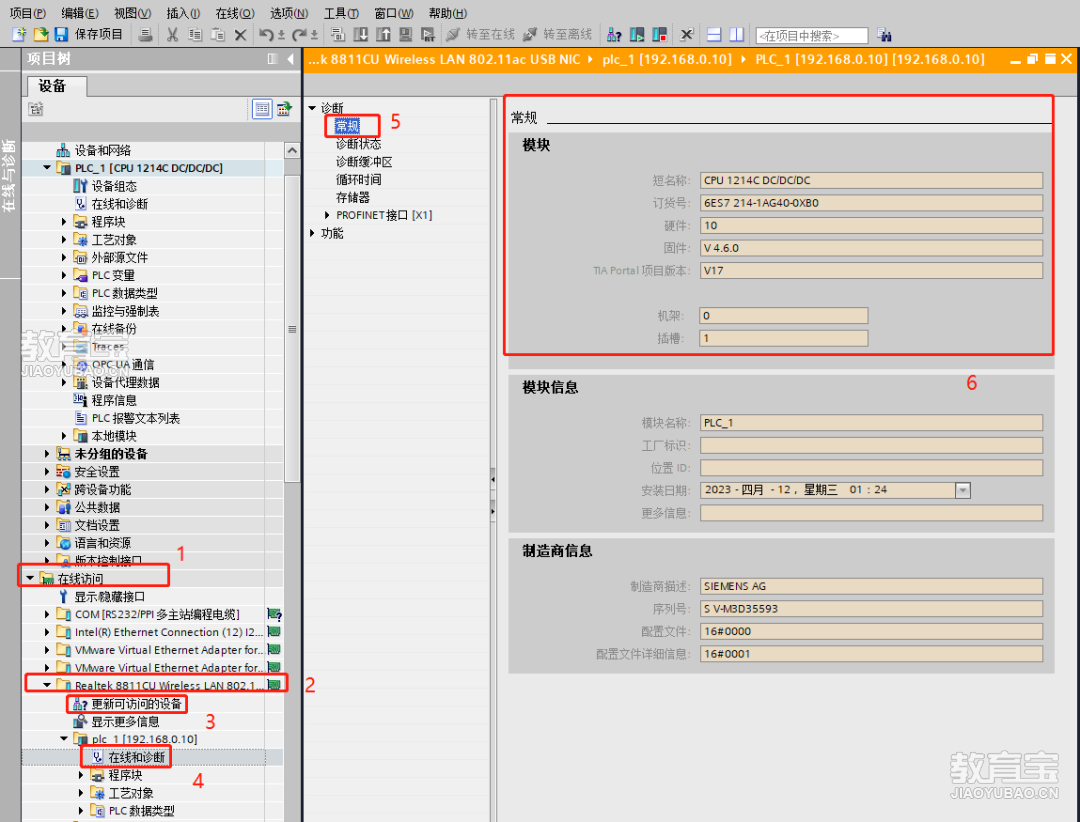Click the 模块名称 field containing PLC_1
1080x822 pixels.
[870, 423]
